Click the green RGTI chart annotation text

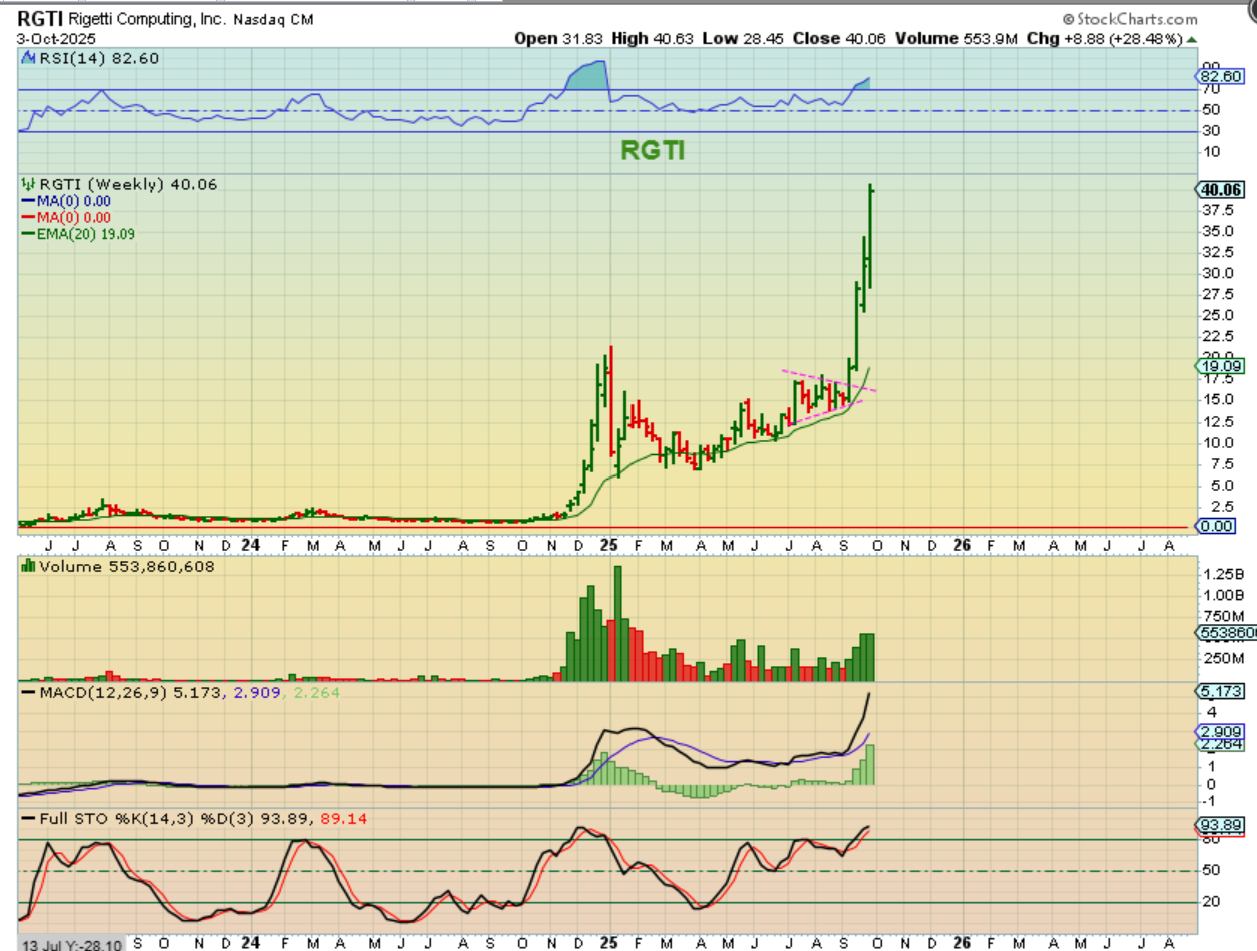click(652, 151)
